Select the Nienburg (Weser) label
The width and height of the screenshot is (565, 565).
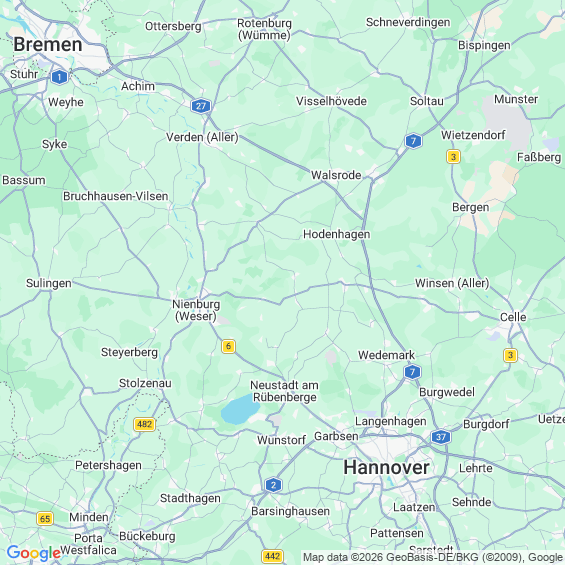tap(196, 310)
